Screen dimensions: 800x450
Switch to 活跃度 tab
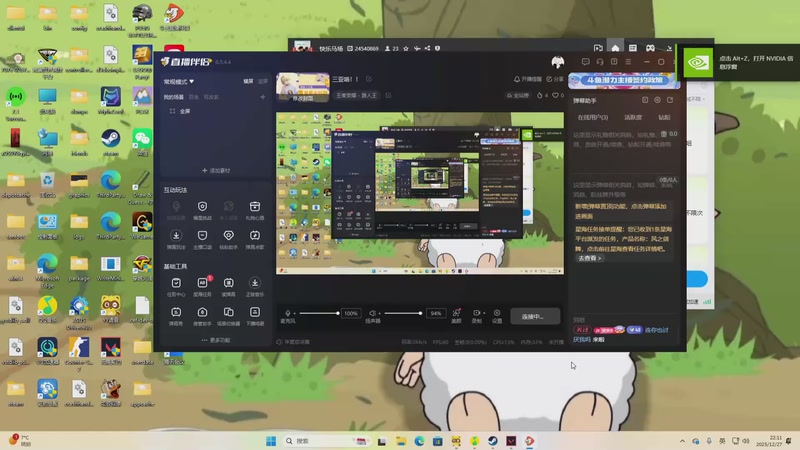(x=633, y=117)
